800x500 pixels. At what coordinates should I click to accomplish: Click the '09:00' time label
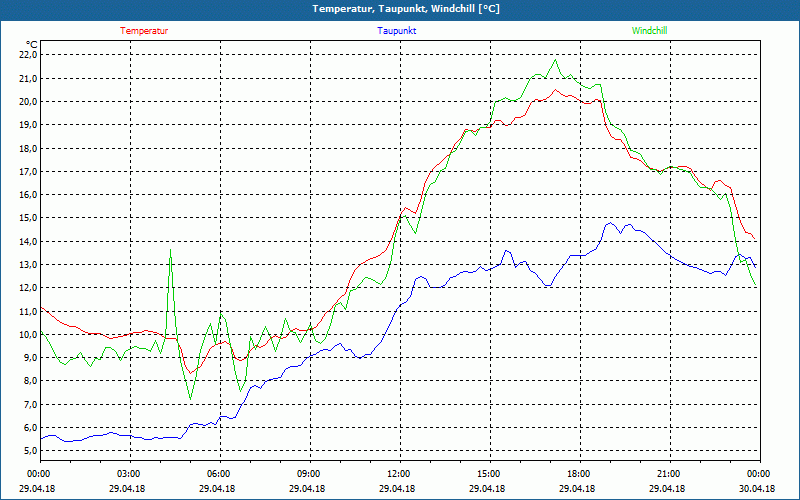tap(307, 474)
